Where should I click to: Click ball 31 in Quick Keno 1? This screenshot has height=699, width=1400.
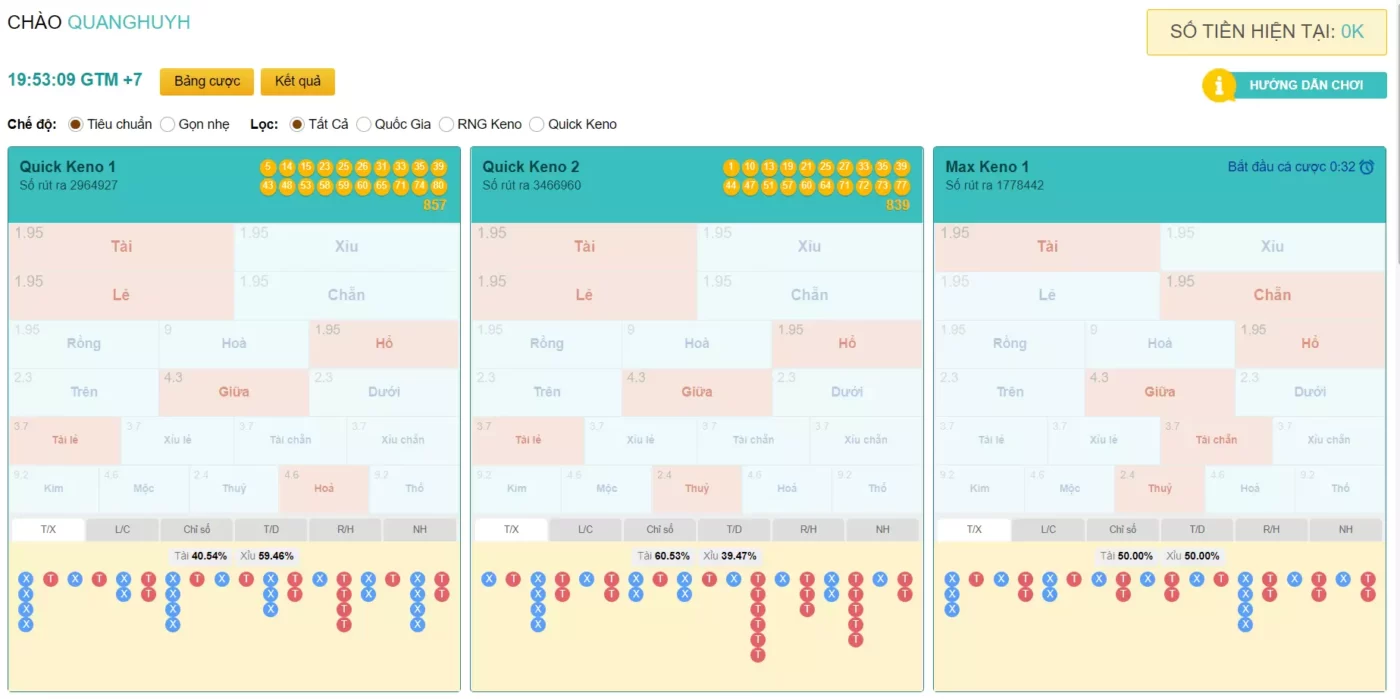(x=382, y=167)
